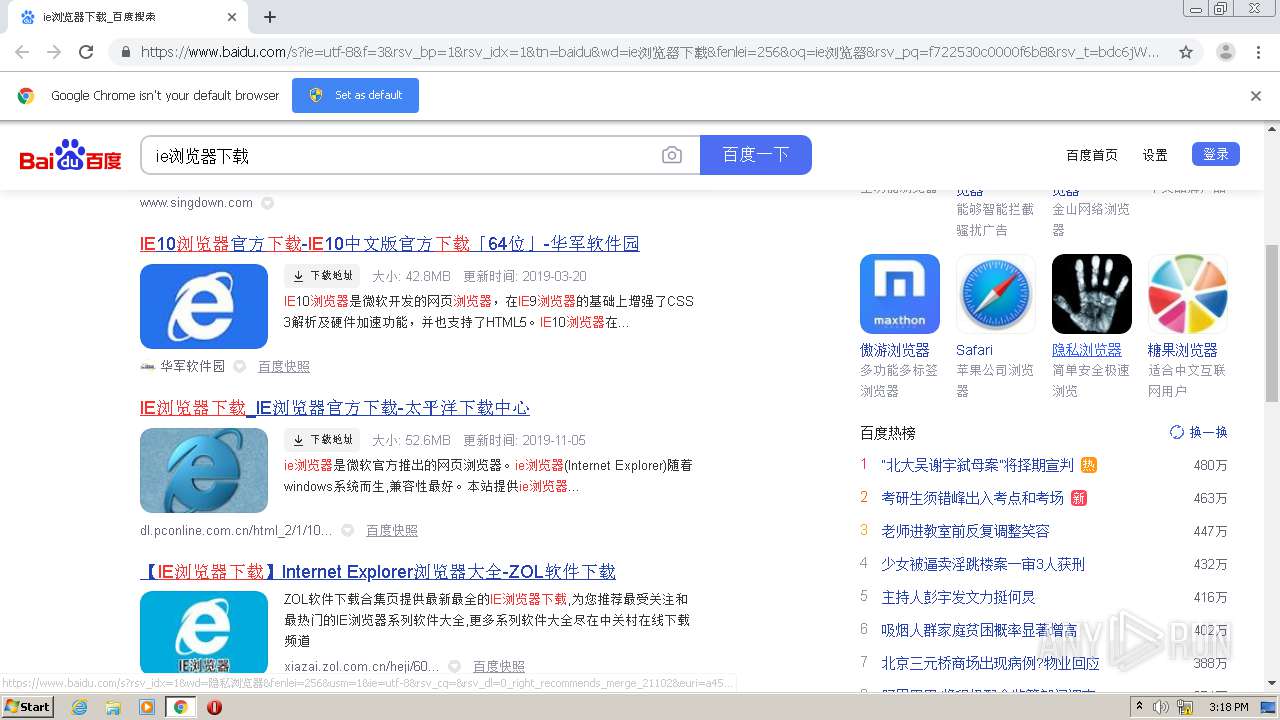Click 傲游浏览器 text link
Viewport: 1280px width, 720px height.
click(895, 350)
